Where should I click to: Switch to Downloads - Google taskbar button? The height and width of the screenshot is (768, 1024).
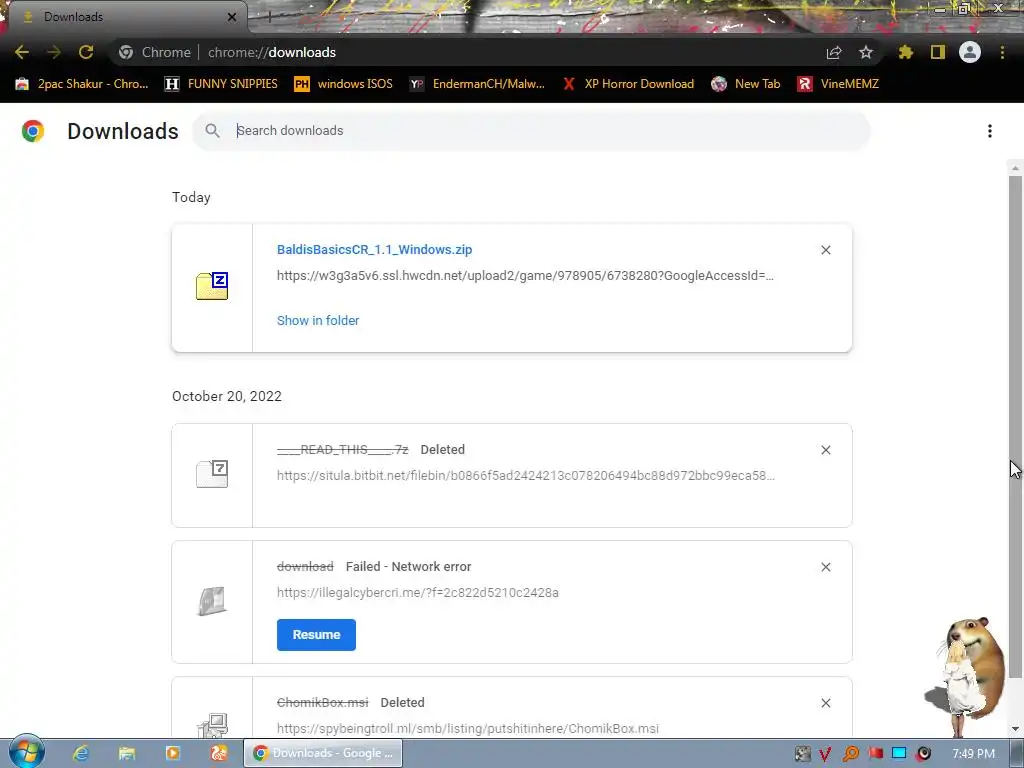323,753
